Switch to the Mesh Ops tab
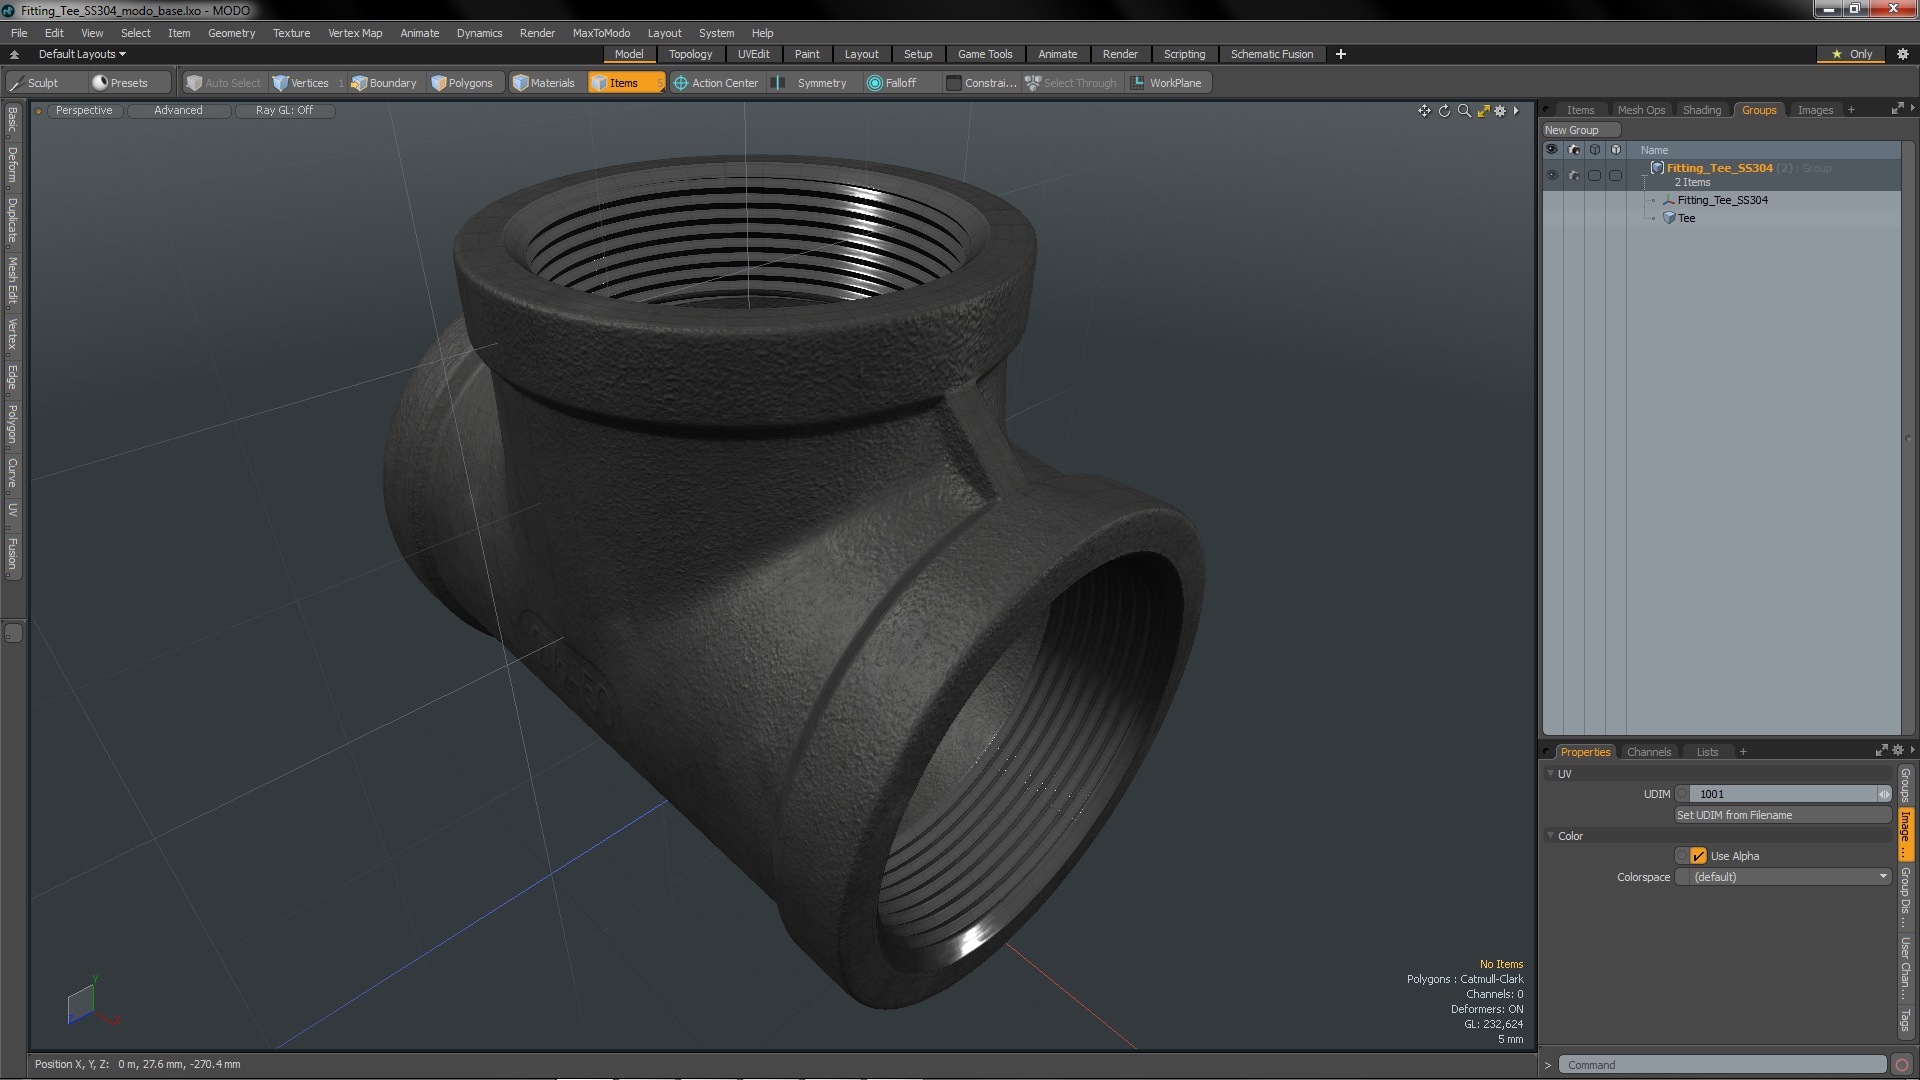1920x1080 pixels. [x=1641, y=110]
